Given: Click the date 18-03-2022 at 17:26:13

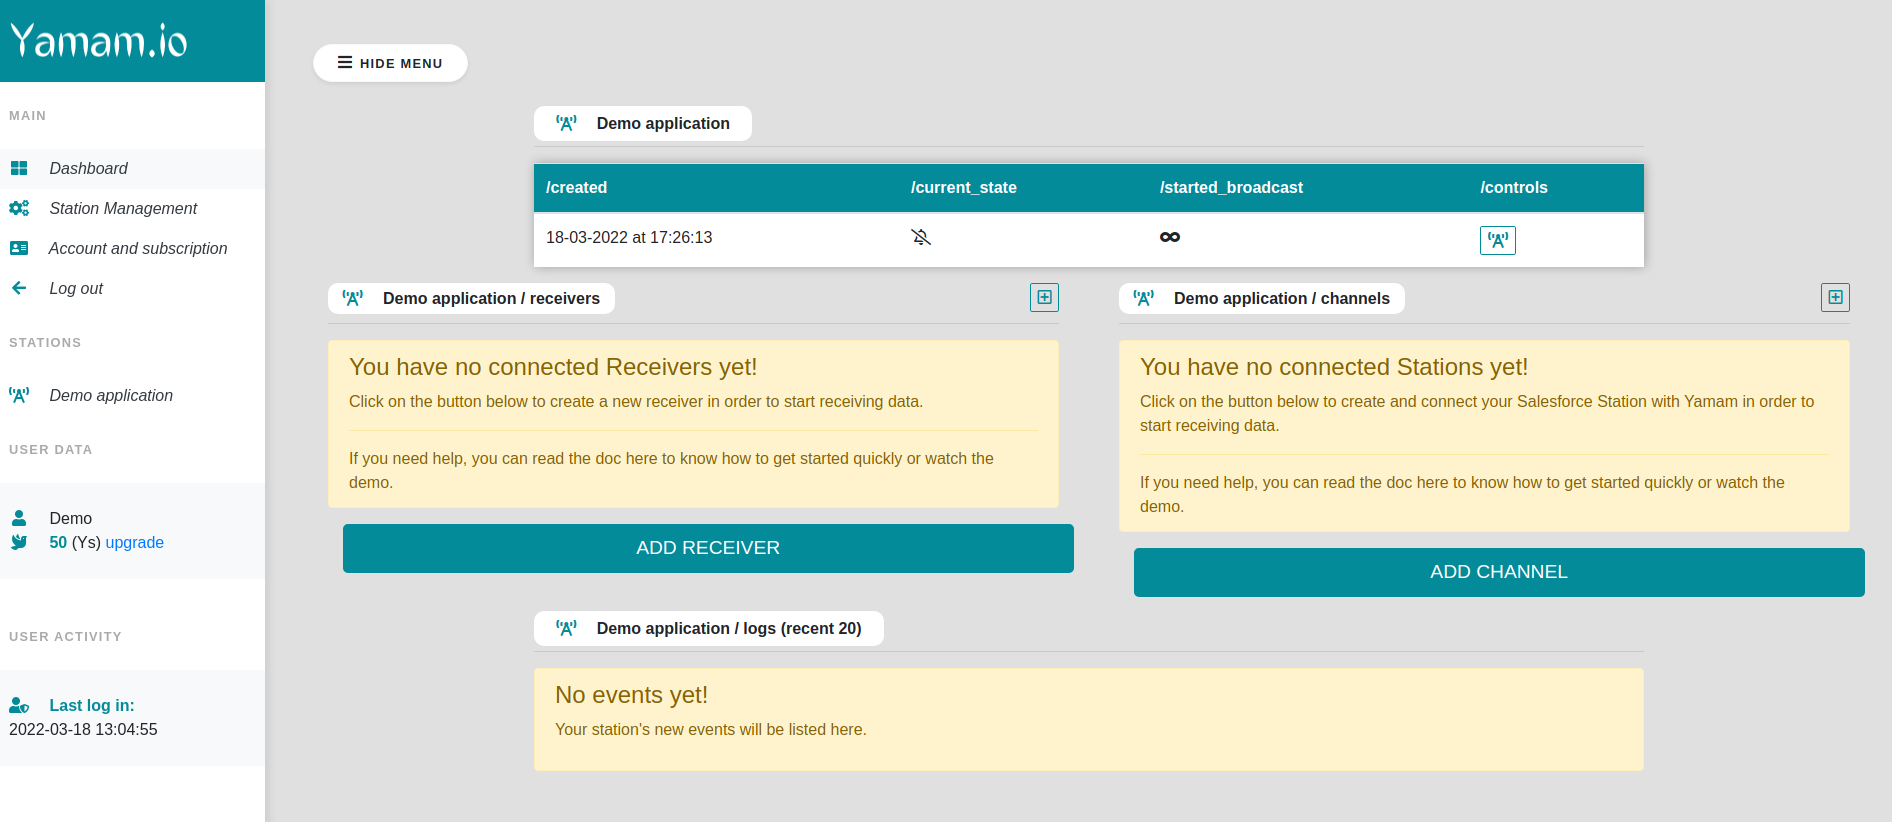Looking at the screenshot, I should [x=629, y=237].
